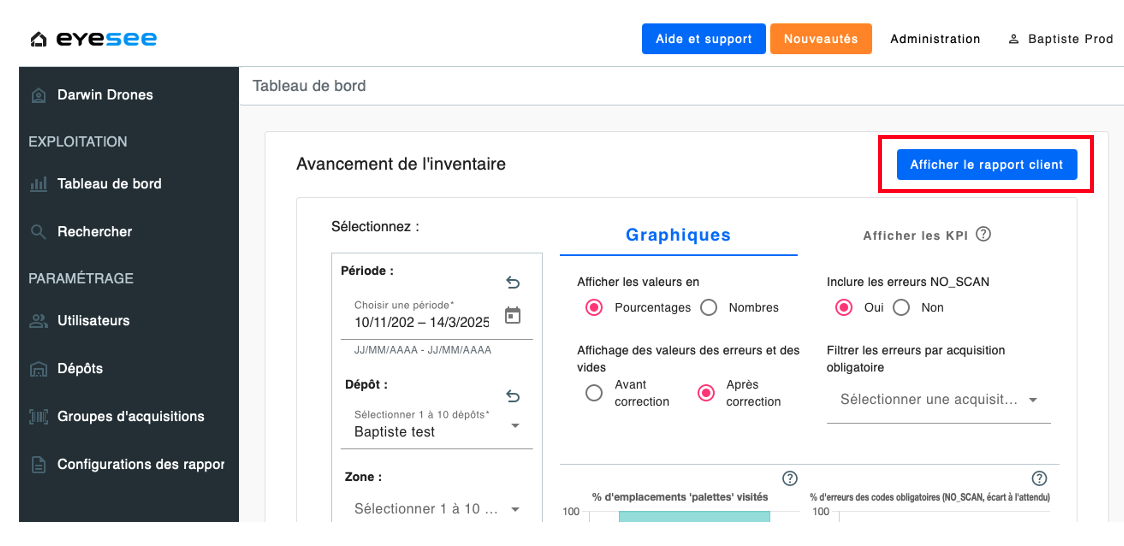Switch to the Graphiques tab
The height and width of the screenshot is (546, 1124).
pyautogui.click(x=678, y=235)
